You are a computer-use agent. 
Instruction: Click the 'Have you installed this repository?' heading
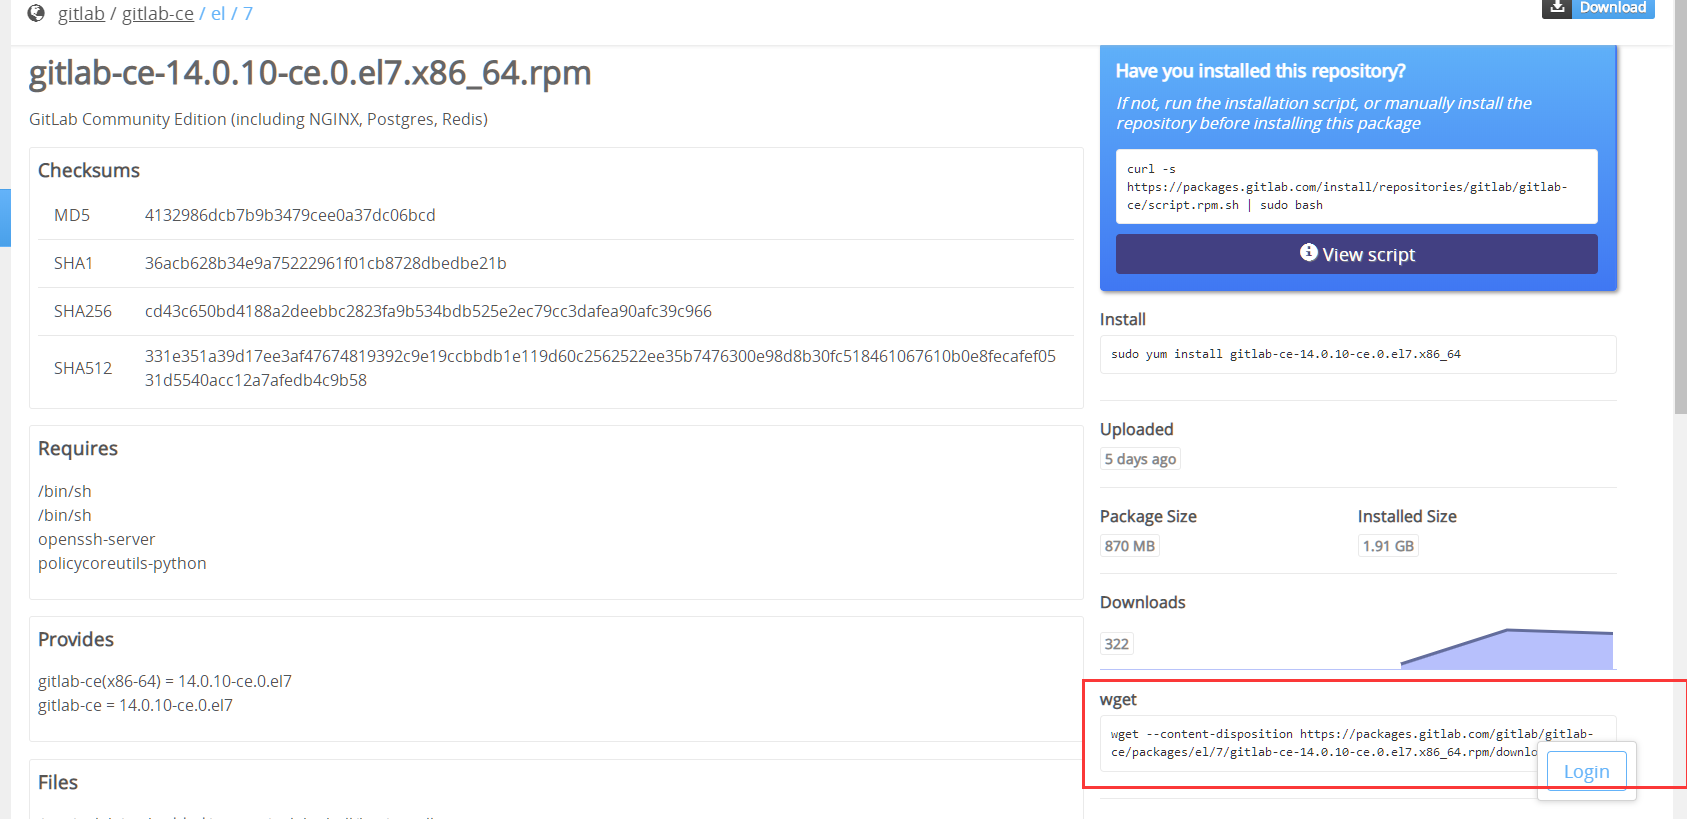(1260, 71)
